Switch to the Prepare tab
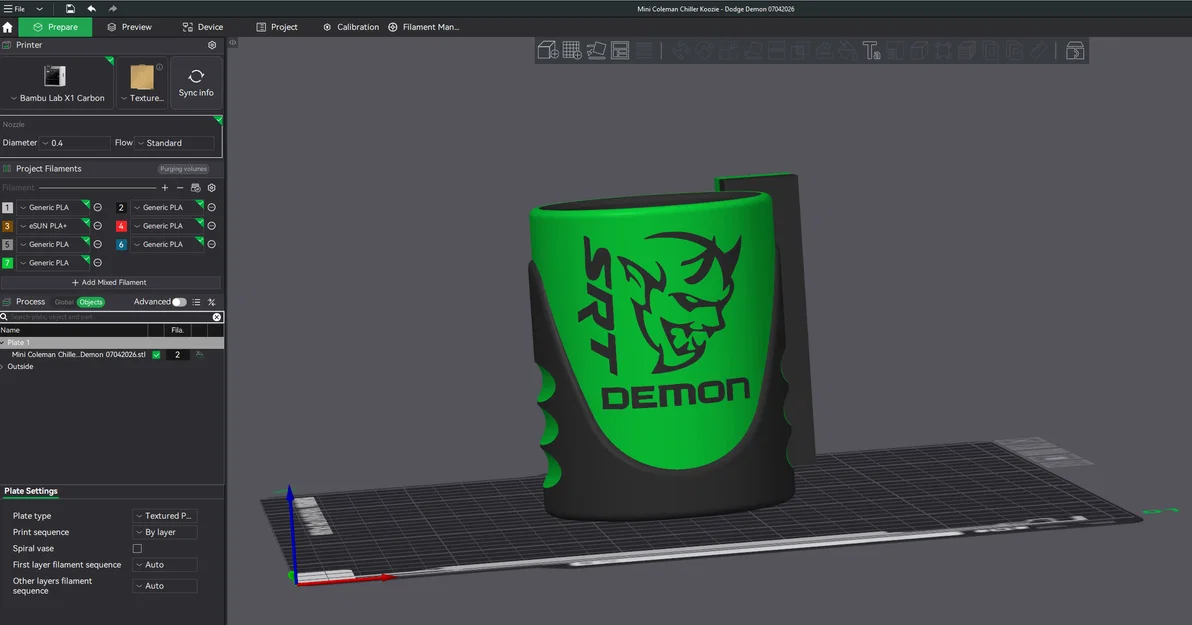The image size is (1192, 625). click(x=55, y=27)
